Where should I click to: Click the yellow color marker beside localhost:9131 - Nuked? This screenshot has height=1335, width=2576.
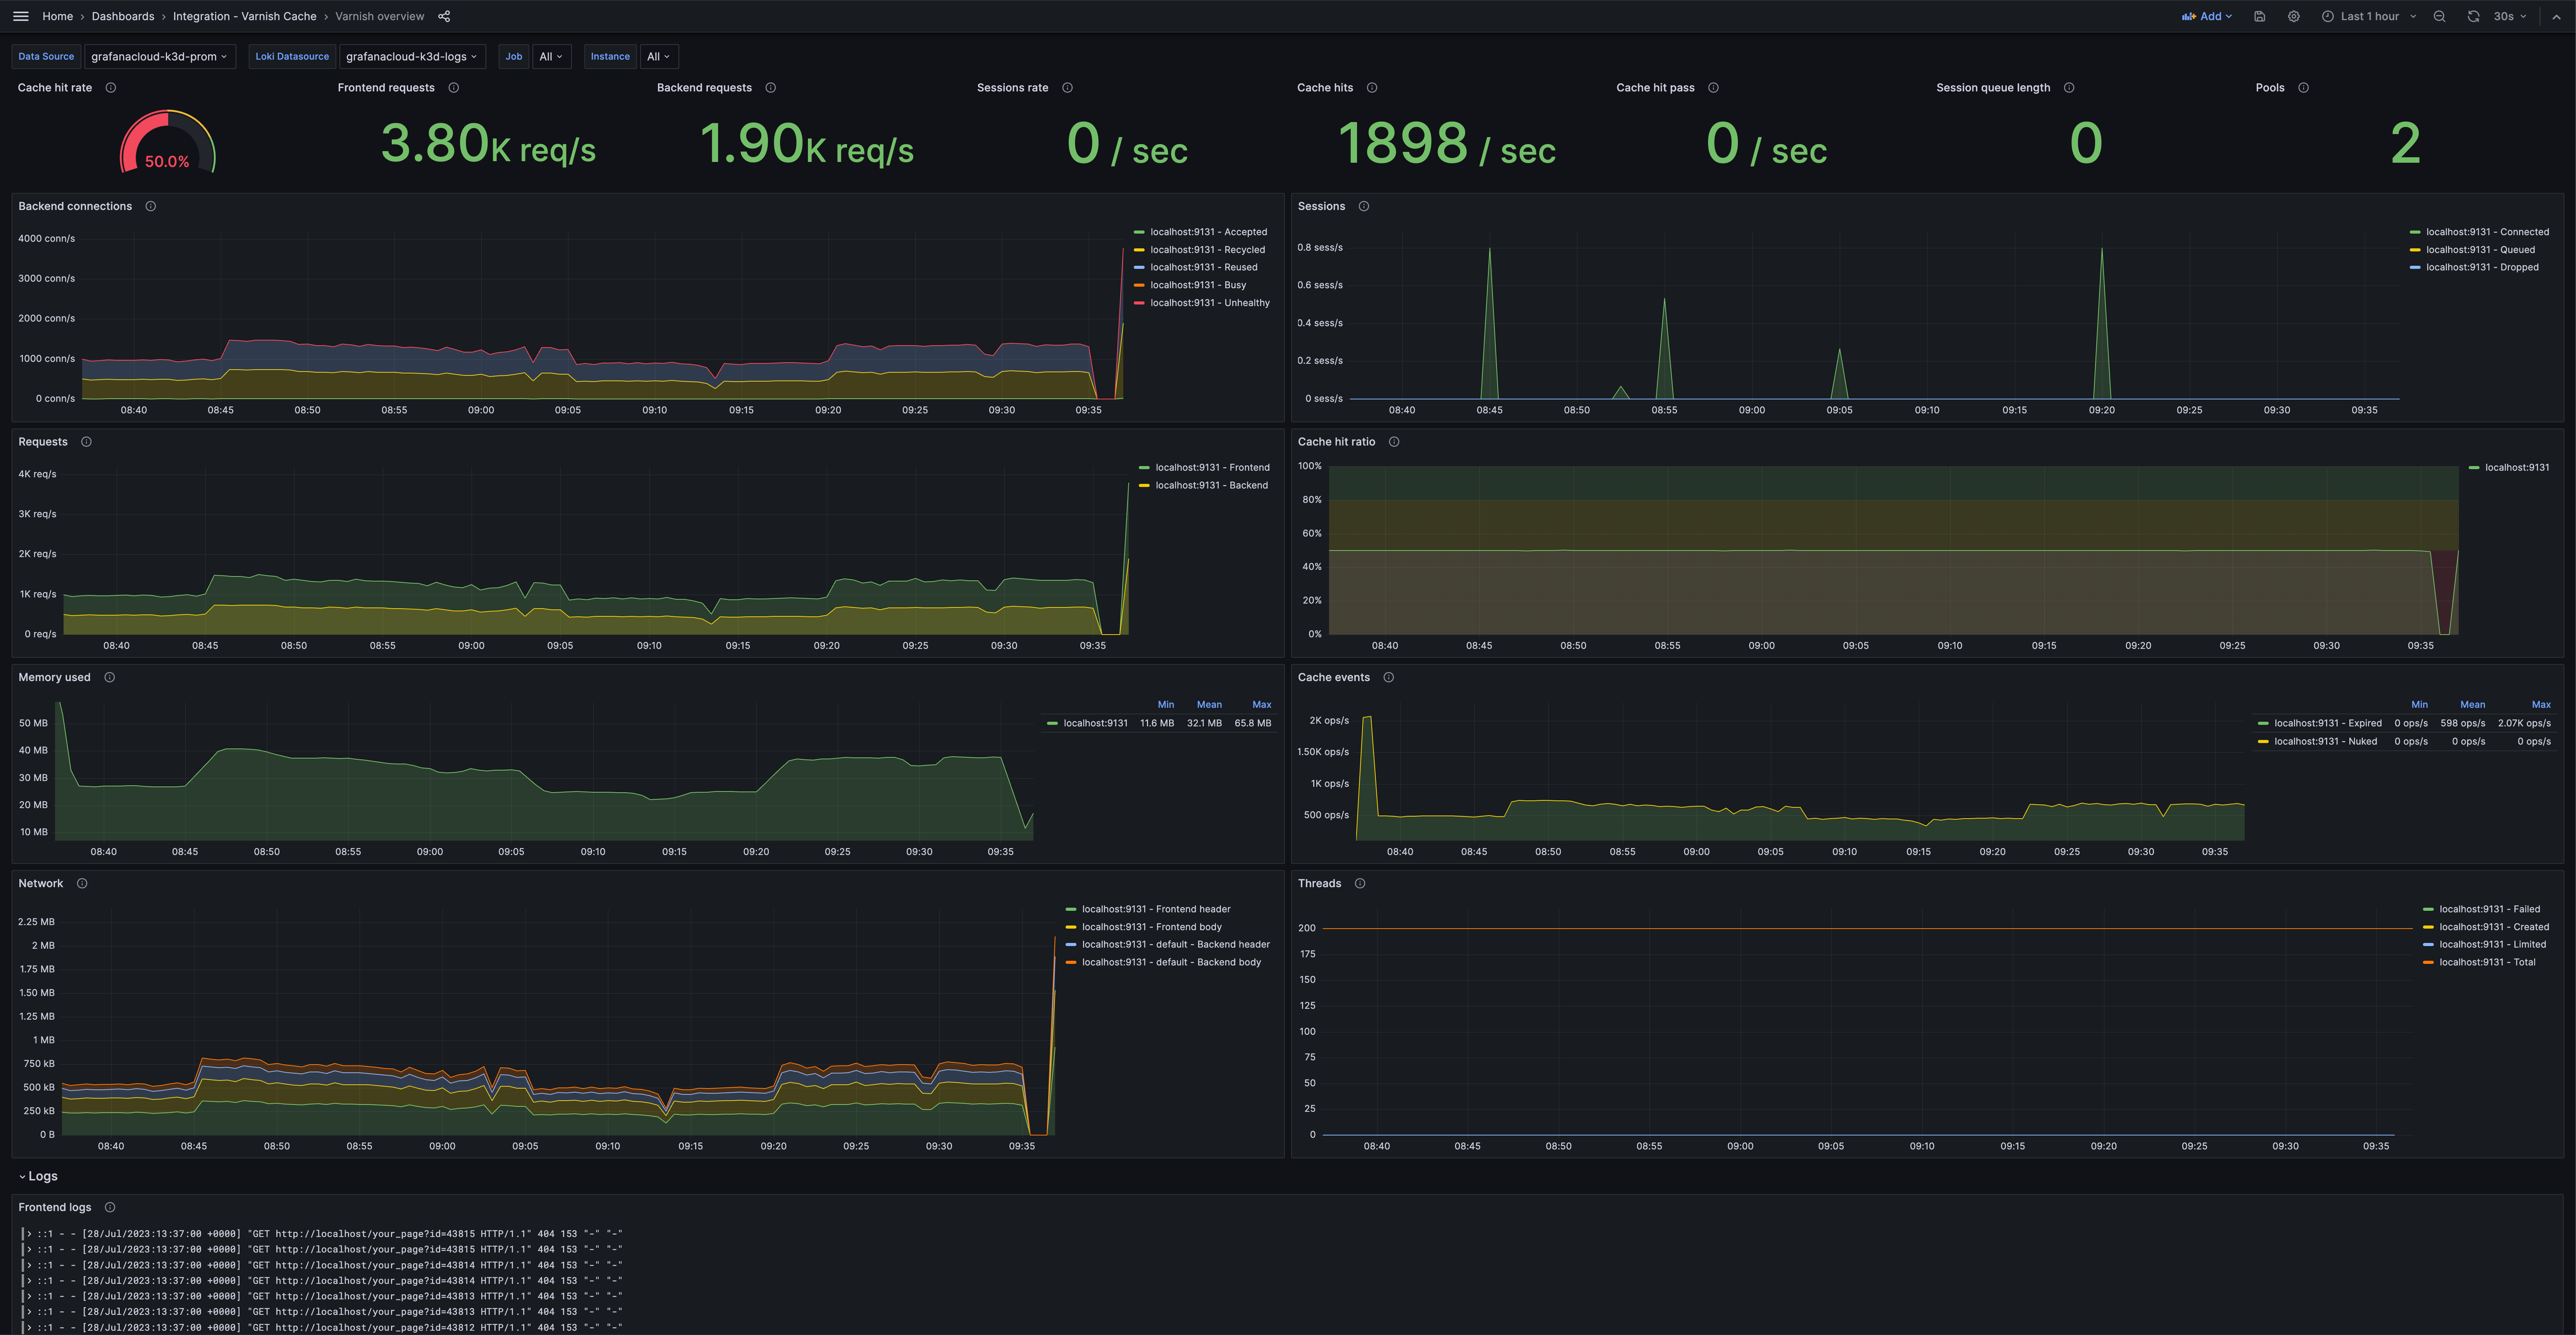[x=2263, y=741]
